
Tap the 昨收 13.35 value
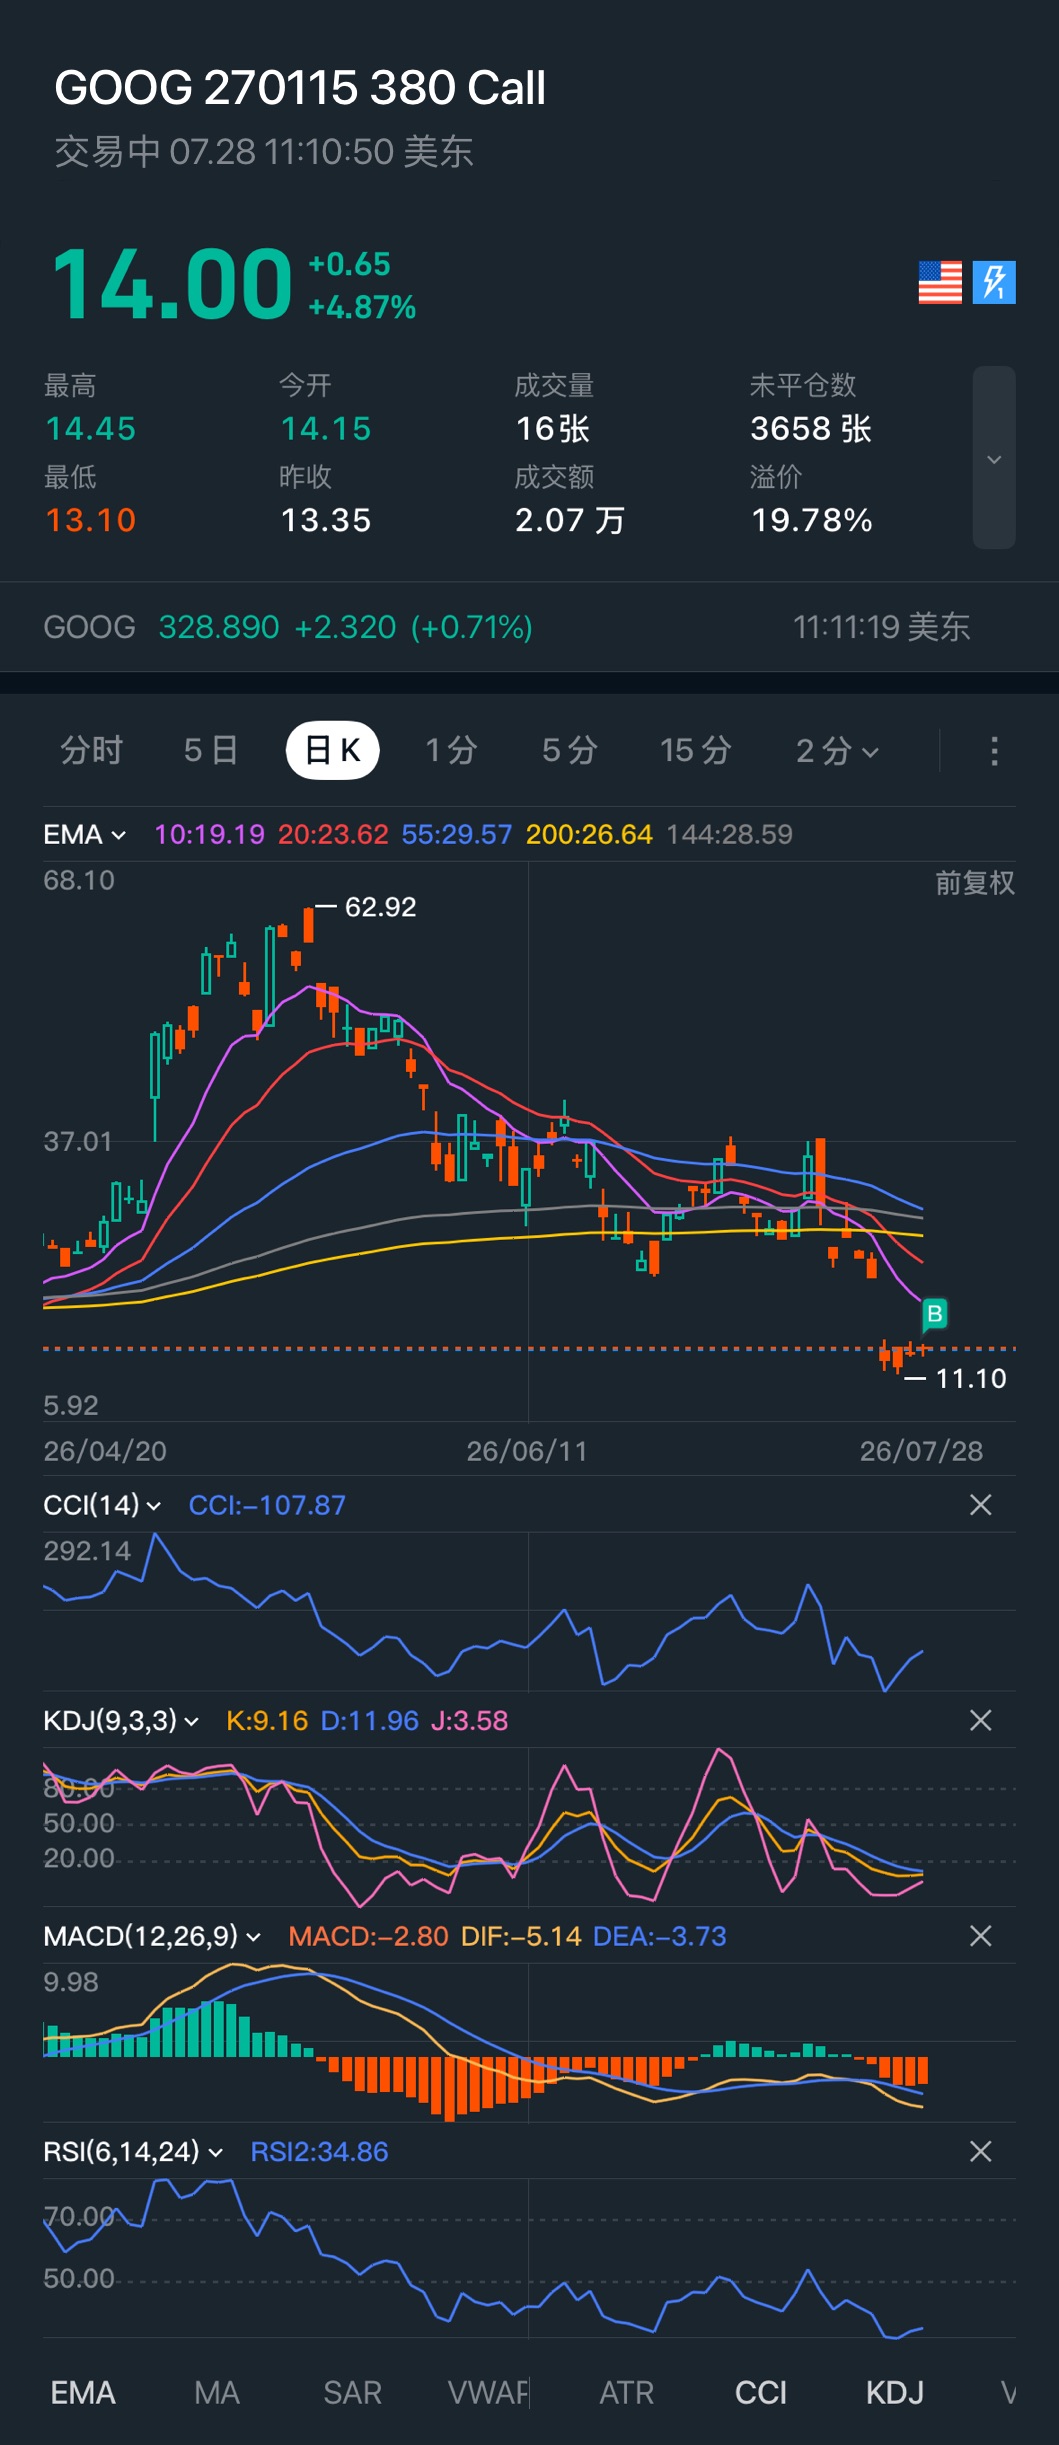(325, 520)
